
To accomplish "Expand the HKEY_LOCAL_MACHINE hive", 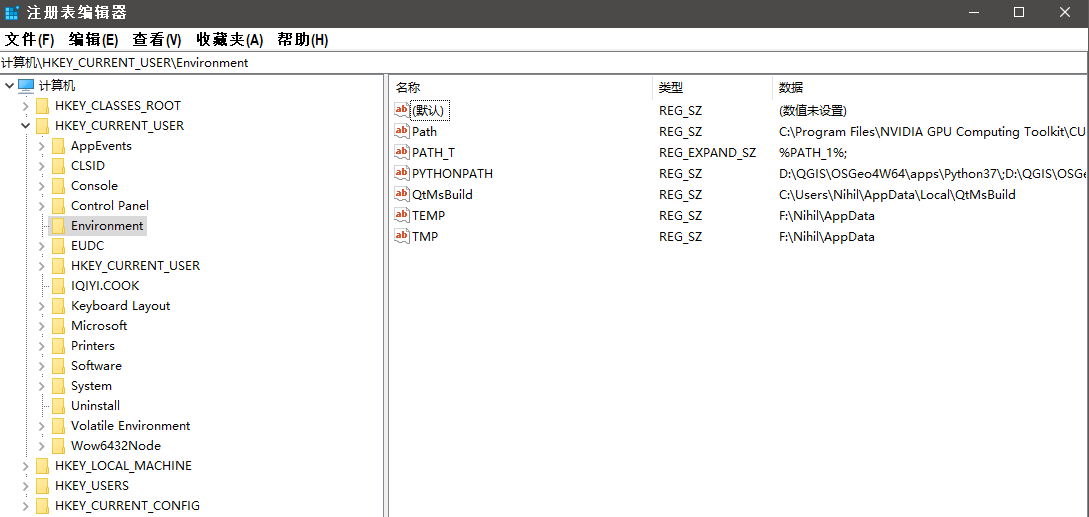I will [x=25, y=466].
